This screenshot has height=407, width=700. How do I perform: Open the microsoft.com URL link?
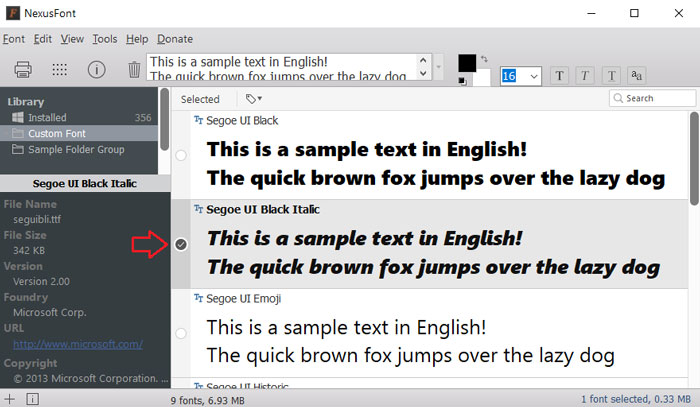[x=78, y=344]
